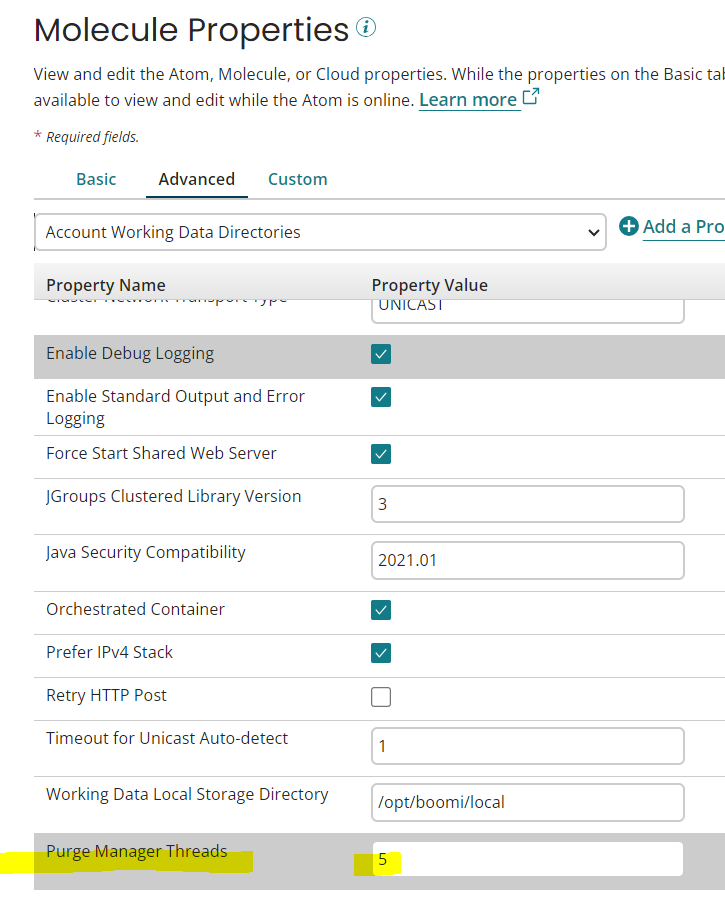
Task: Switch to the Basic tab
Action: pyautogui.click(x=96, y=179)
